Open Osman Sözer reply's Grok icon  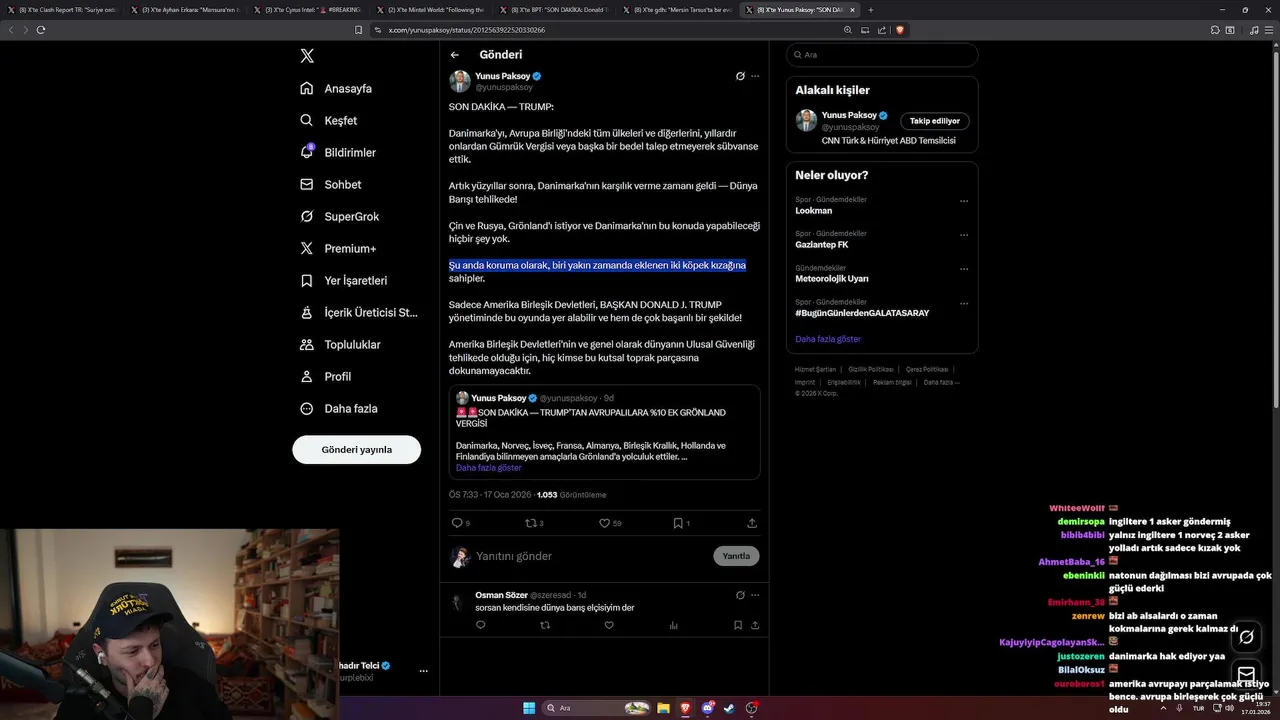740,595
